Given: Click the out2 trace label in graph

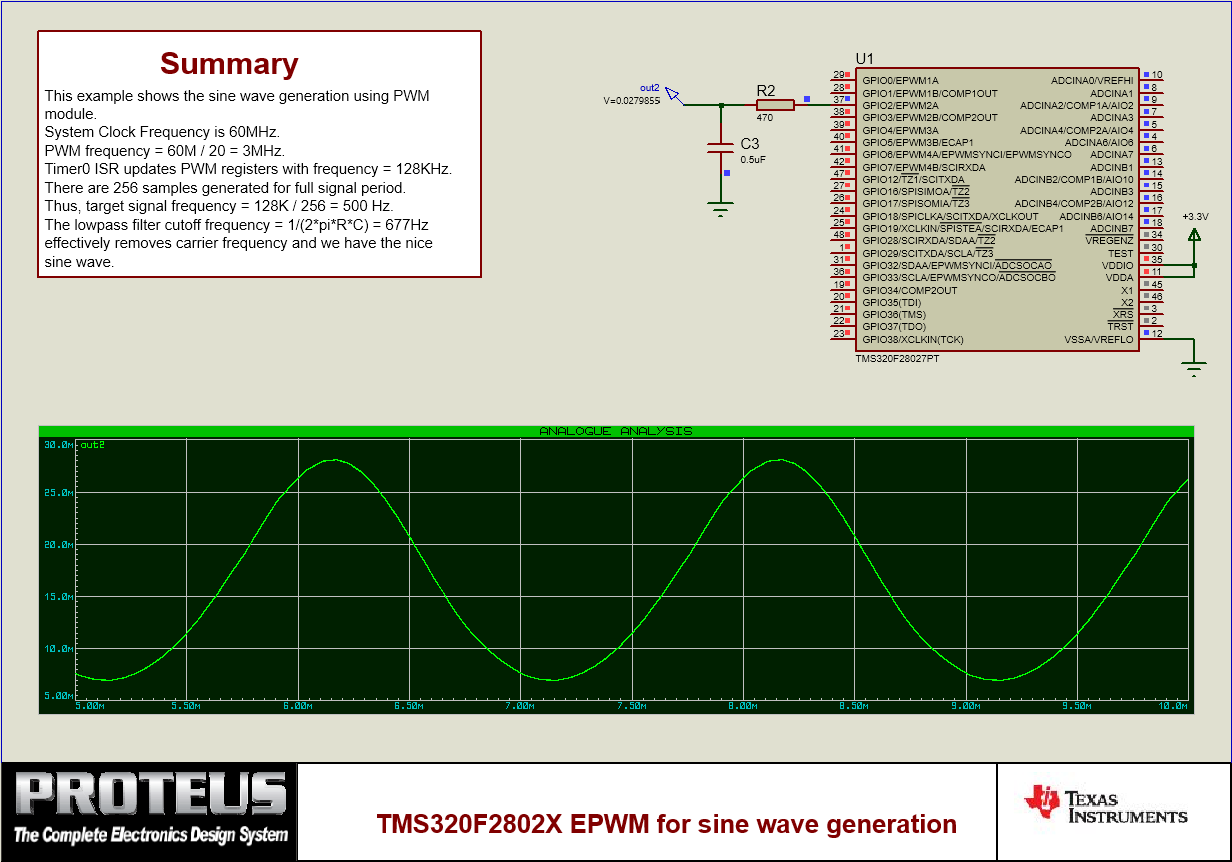Looking at the screenshot, I should click(92, 445).
